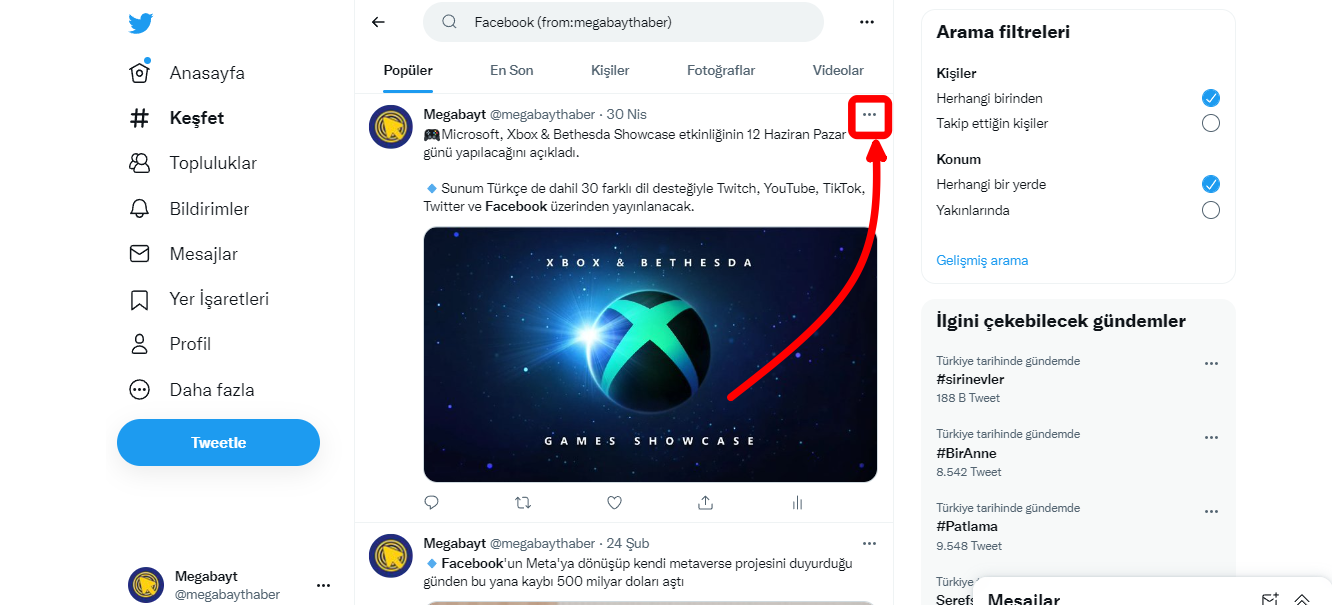
Task: Open the Fotoğraflar tab
Action: coord(721,70)
